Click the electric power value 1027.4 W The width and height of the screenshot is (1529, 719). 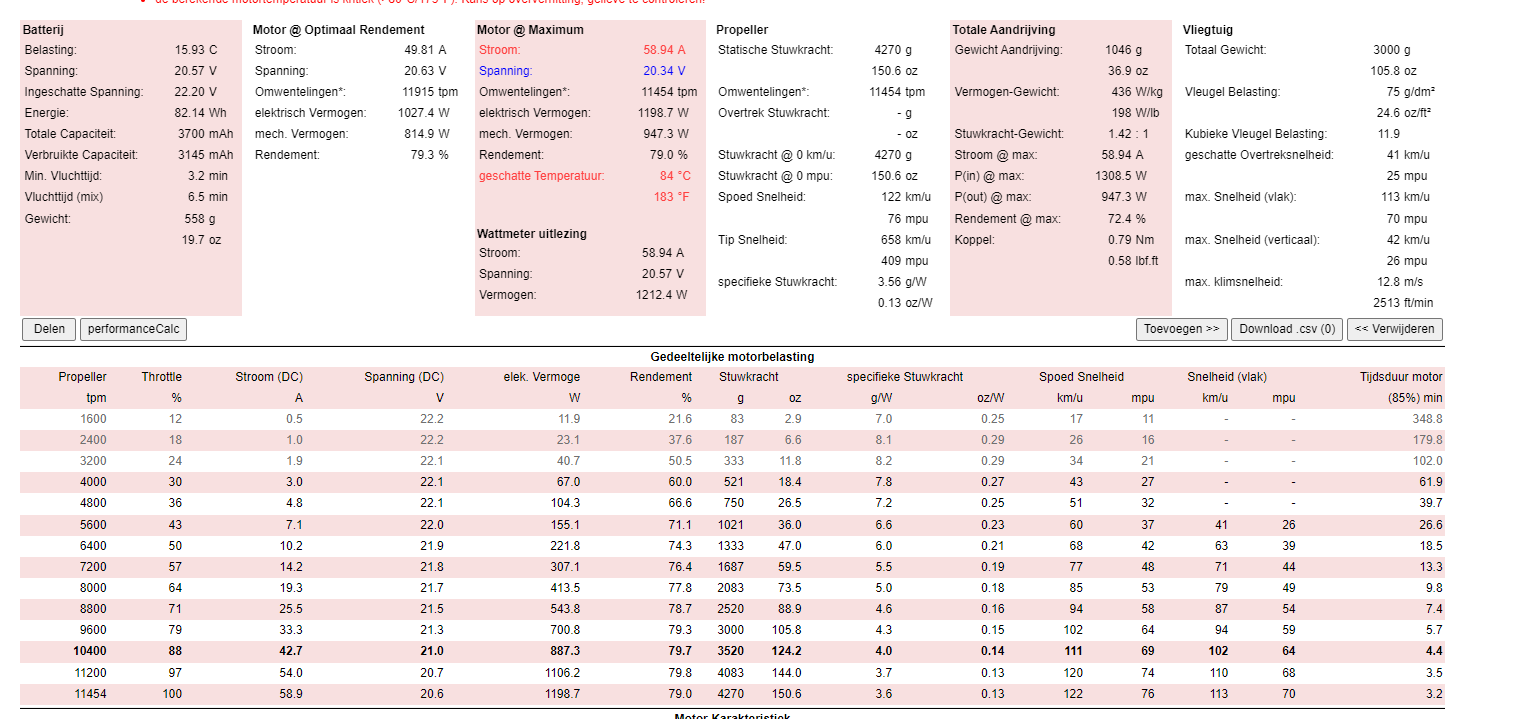point(424,113)
